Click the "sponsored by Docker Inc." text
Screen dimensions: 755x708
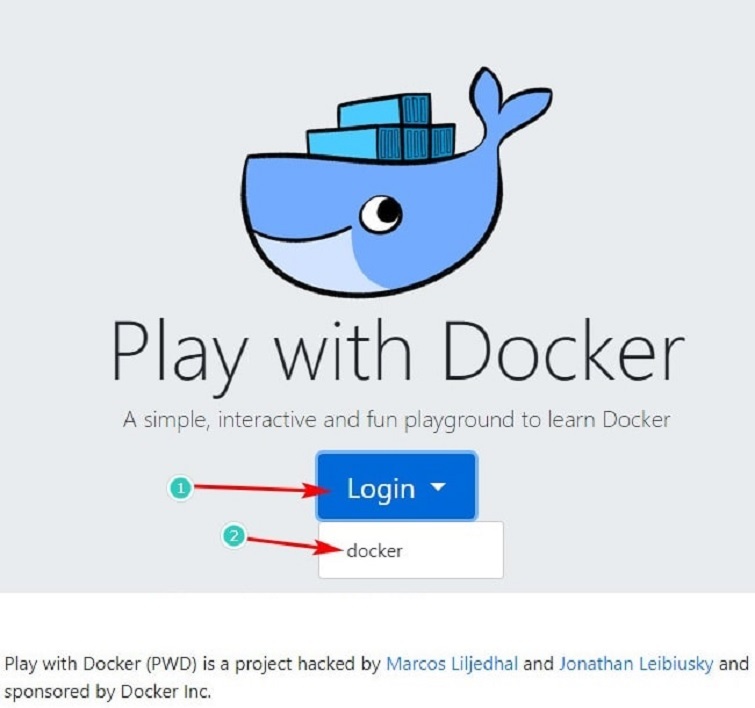coord(108,691)
